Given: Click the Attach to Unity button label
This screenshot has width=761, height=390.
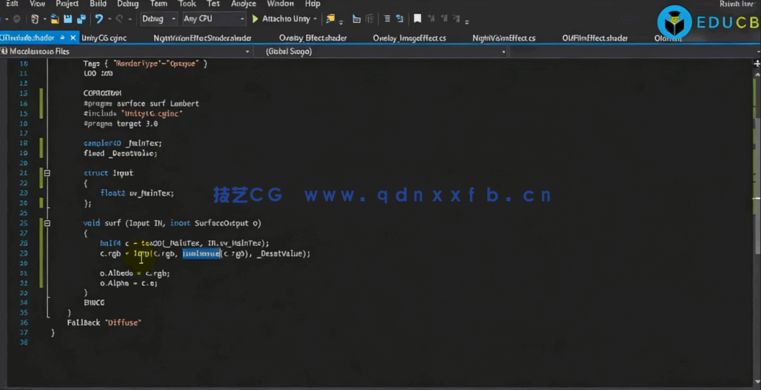Looking at the screenshot, I should (x=285, y=19).
